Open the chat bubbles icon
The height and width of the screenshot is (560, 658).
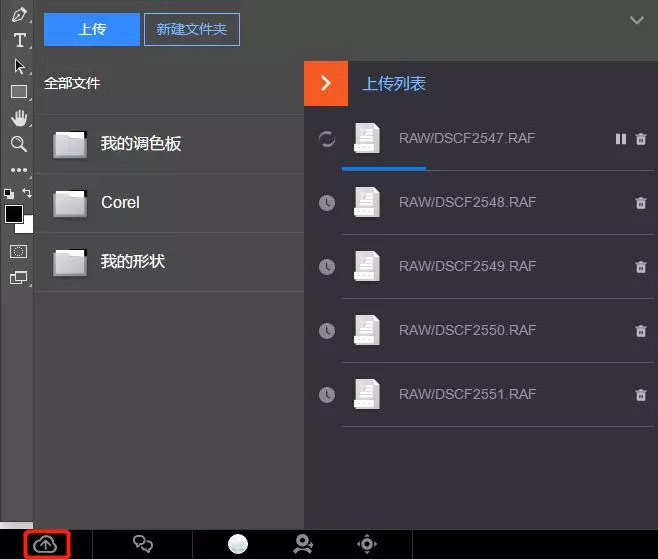click(143, 544)
